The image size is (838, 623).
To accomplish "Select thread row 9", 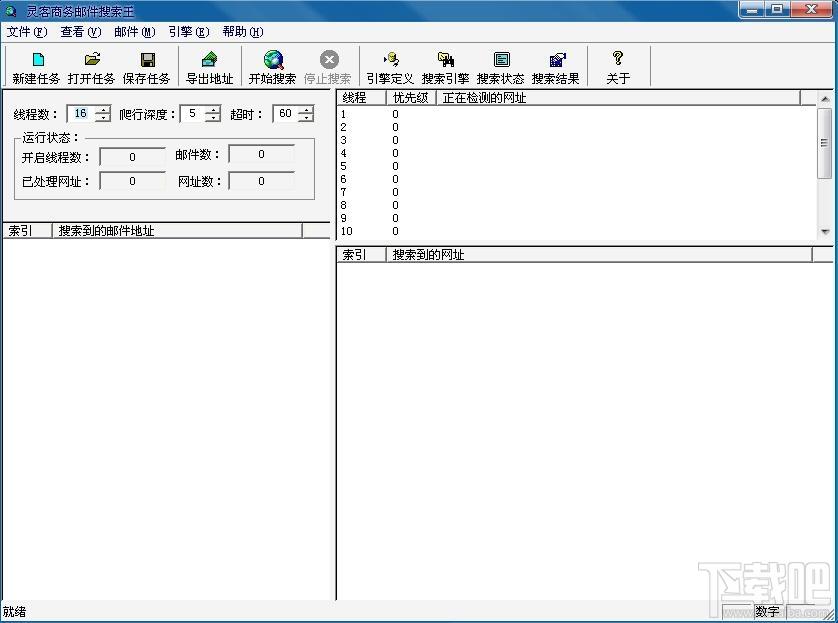I will tap(577, 218).
